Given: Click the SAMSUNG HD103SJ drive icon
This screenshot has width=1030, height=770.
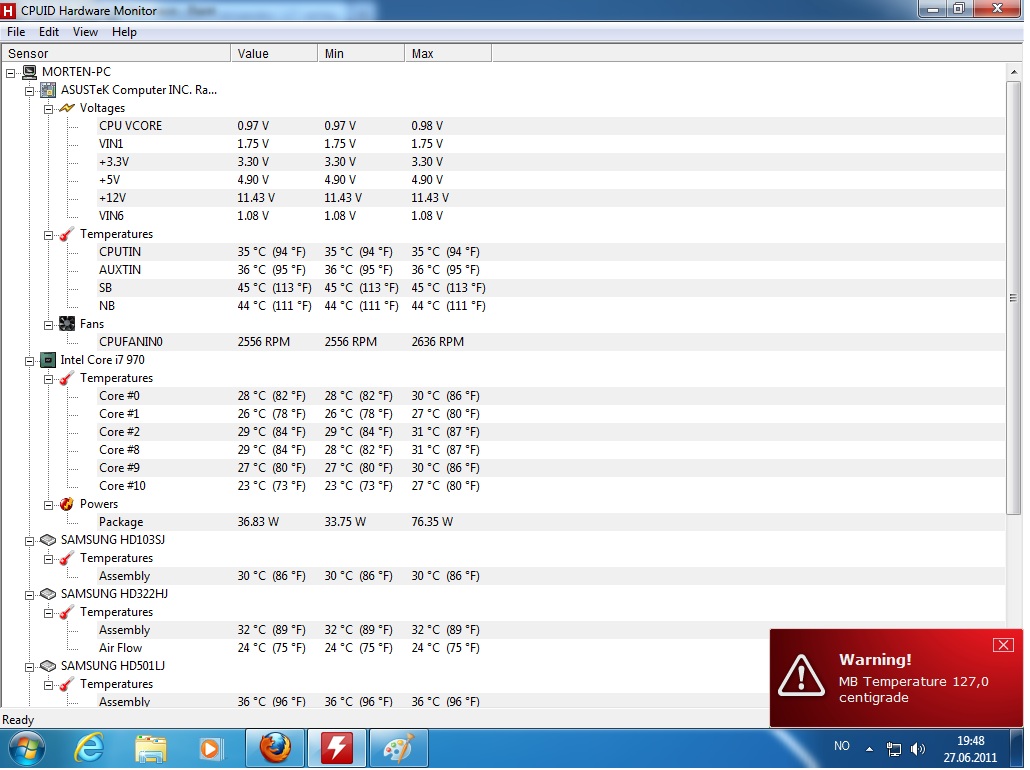Looking at the screenshot, I should [48, 540].
